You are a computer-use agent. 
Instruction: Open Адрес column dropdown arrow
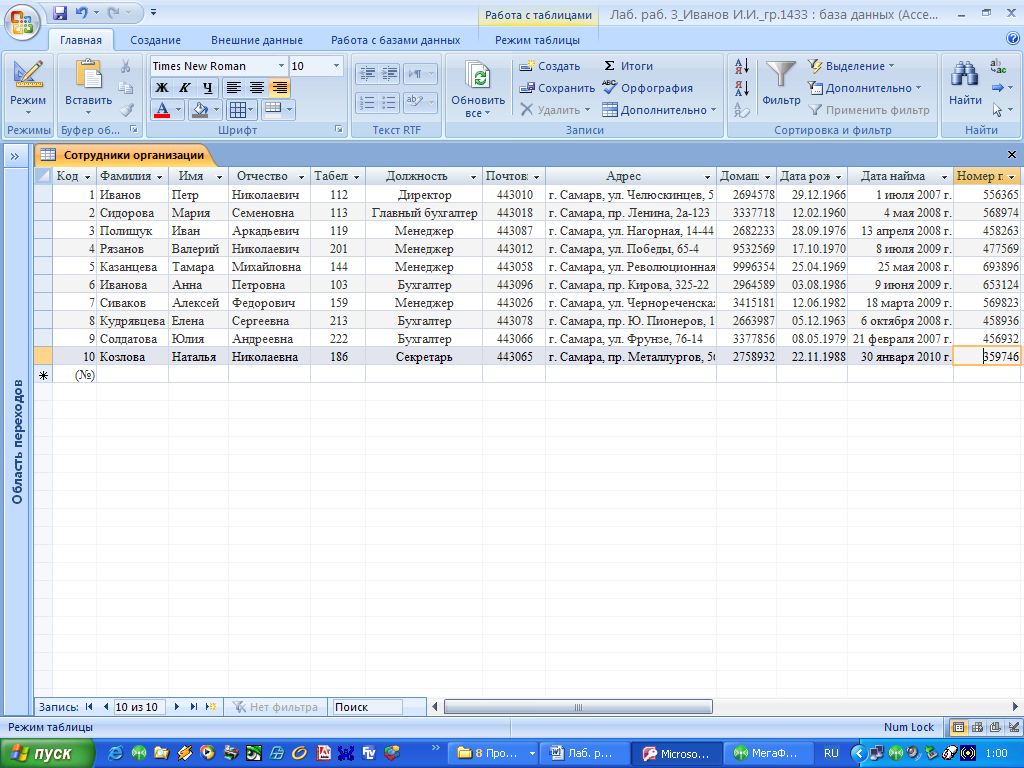point(707,177)
